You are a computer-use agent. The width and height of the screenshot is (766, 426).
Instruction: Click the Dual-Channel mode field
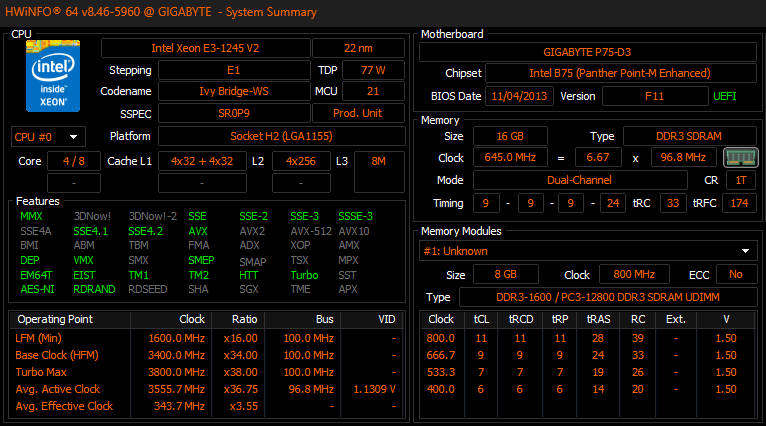coord(579,180)
